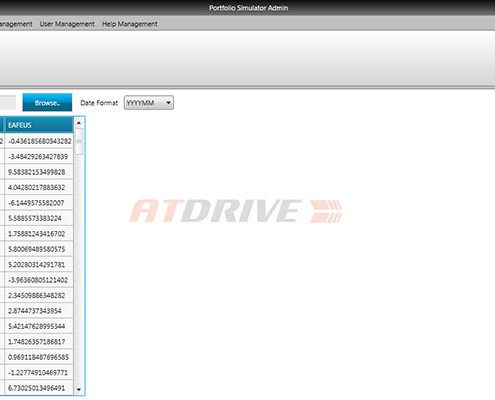Select the cell with value -3.96360805121402
Screen dimensions: 495x400
click(39, 280)
